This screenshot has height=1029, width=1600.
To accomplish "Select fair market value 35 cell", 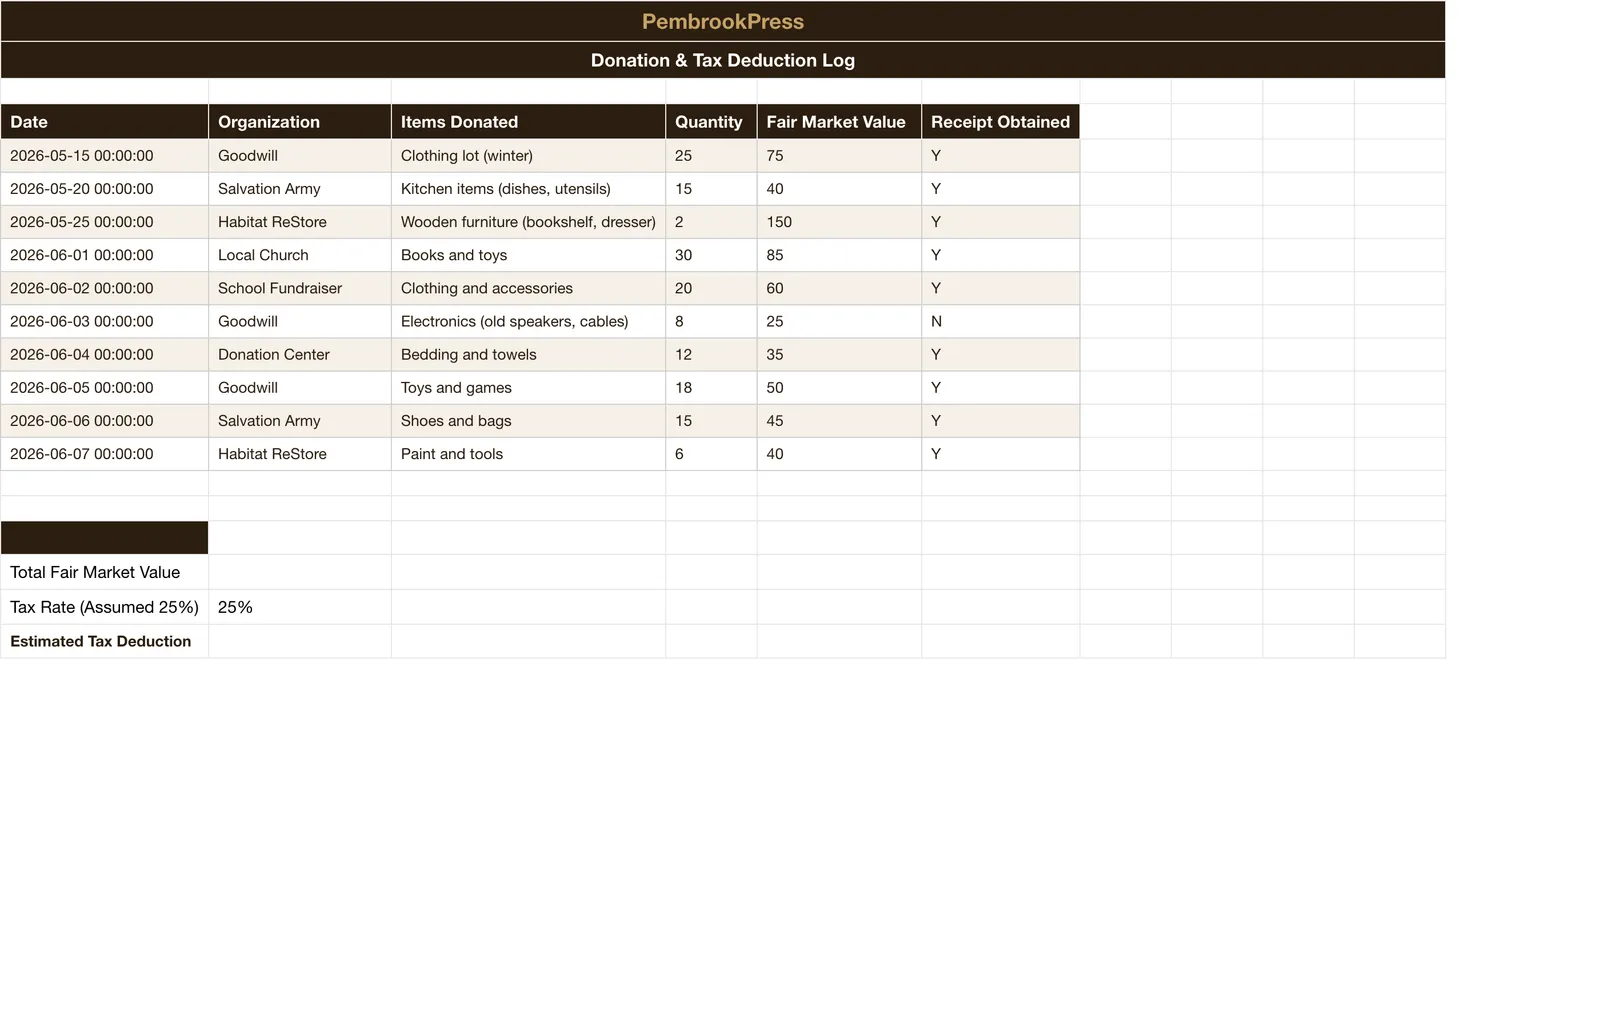I will point(839,354).
